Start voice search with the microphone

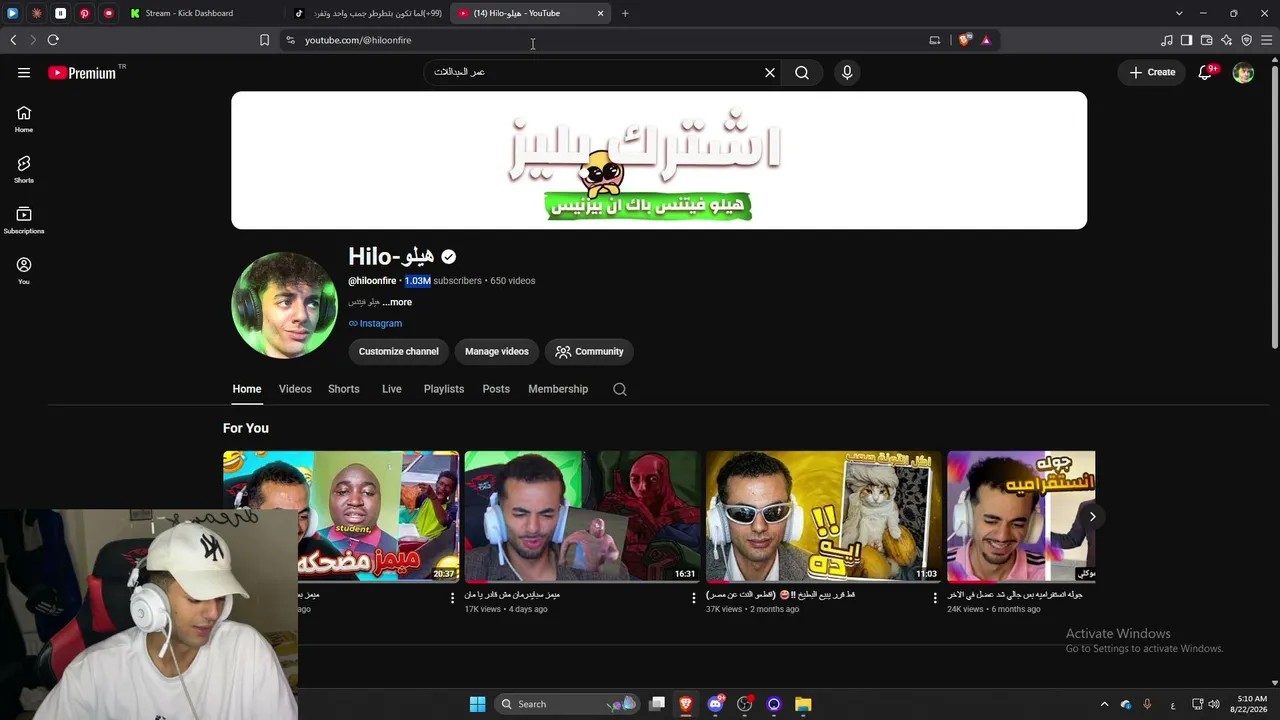pyautogui.click(x=847, y=72)
